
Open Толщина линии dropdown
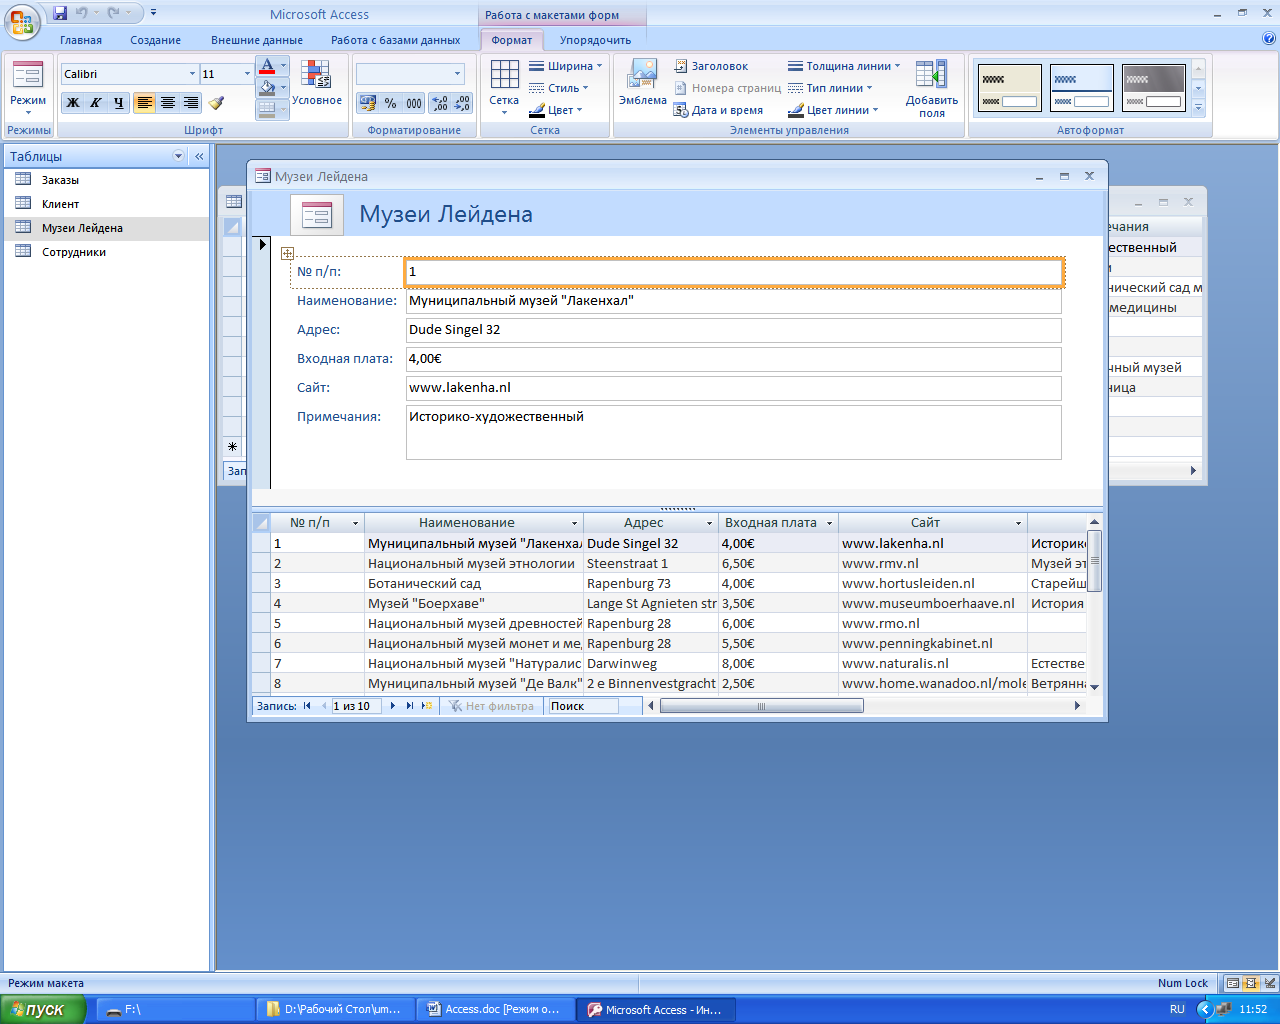pyautogui.click(x=844, y=66)
